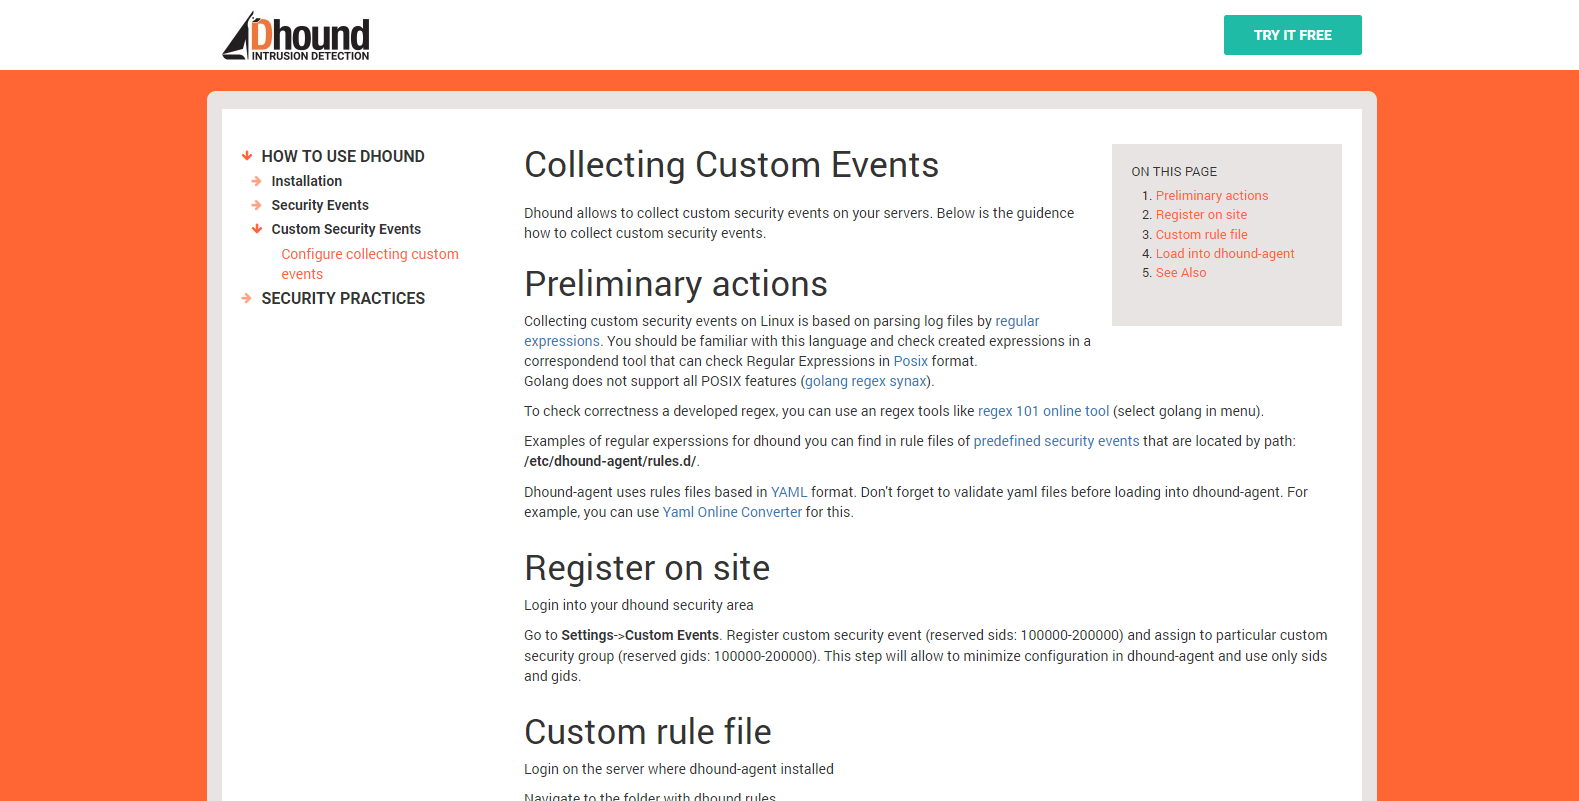Open Security Events in the sidebar

pos(320,205)
